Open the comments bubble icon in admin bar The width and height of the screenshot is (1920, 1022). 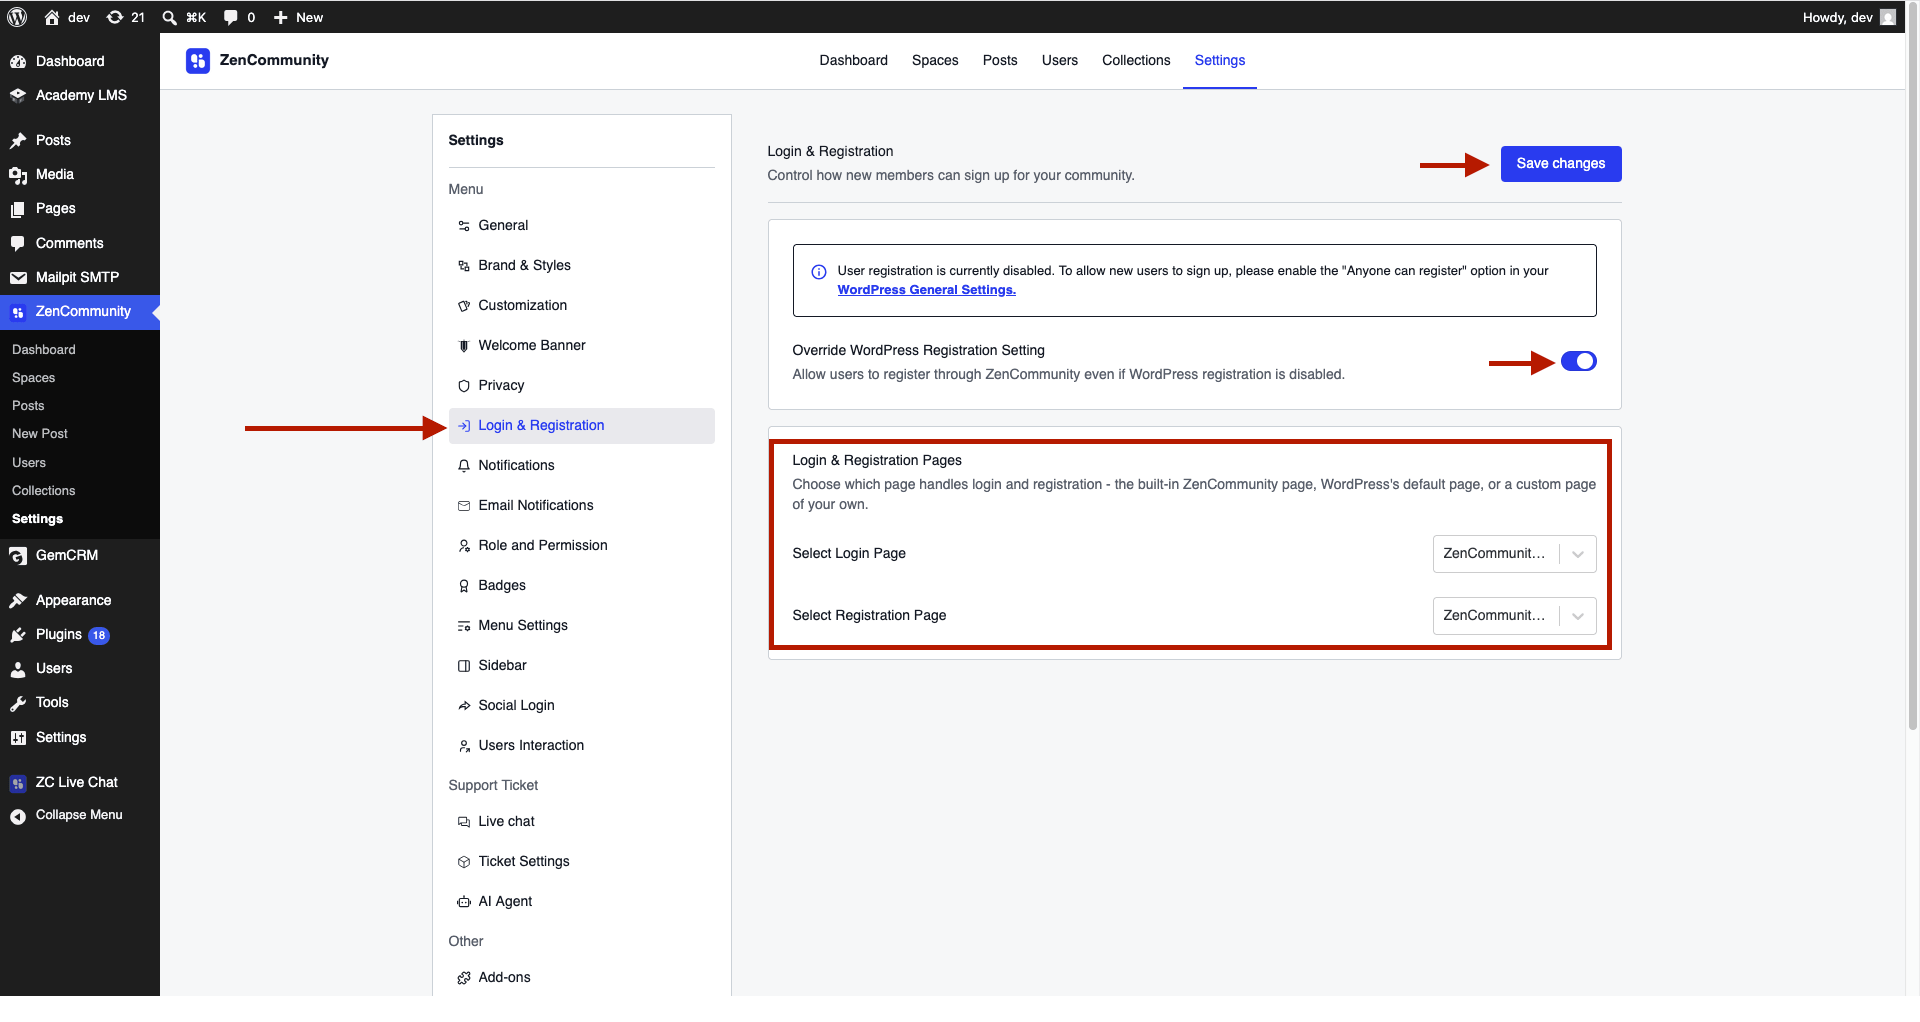pos(231,17)
